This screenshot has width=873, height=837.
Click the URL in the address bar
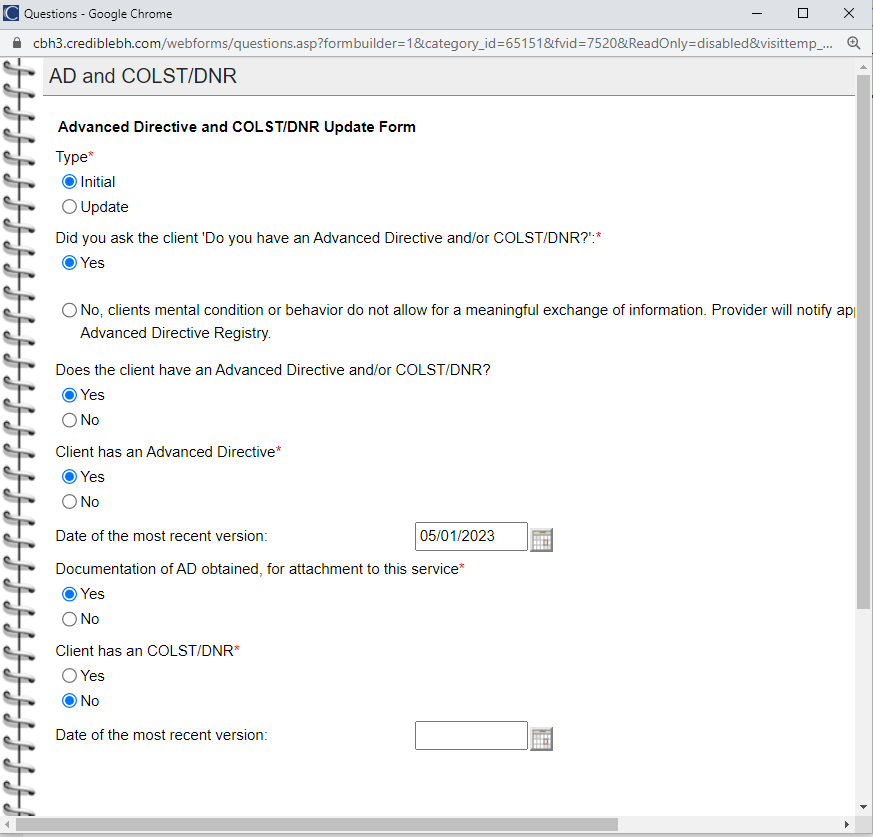click(430, 43)
